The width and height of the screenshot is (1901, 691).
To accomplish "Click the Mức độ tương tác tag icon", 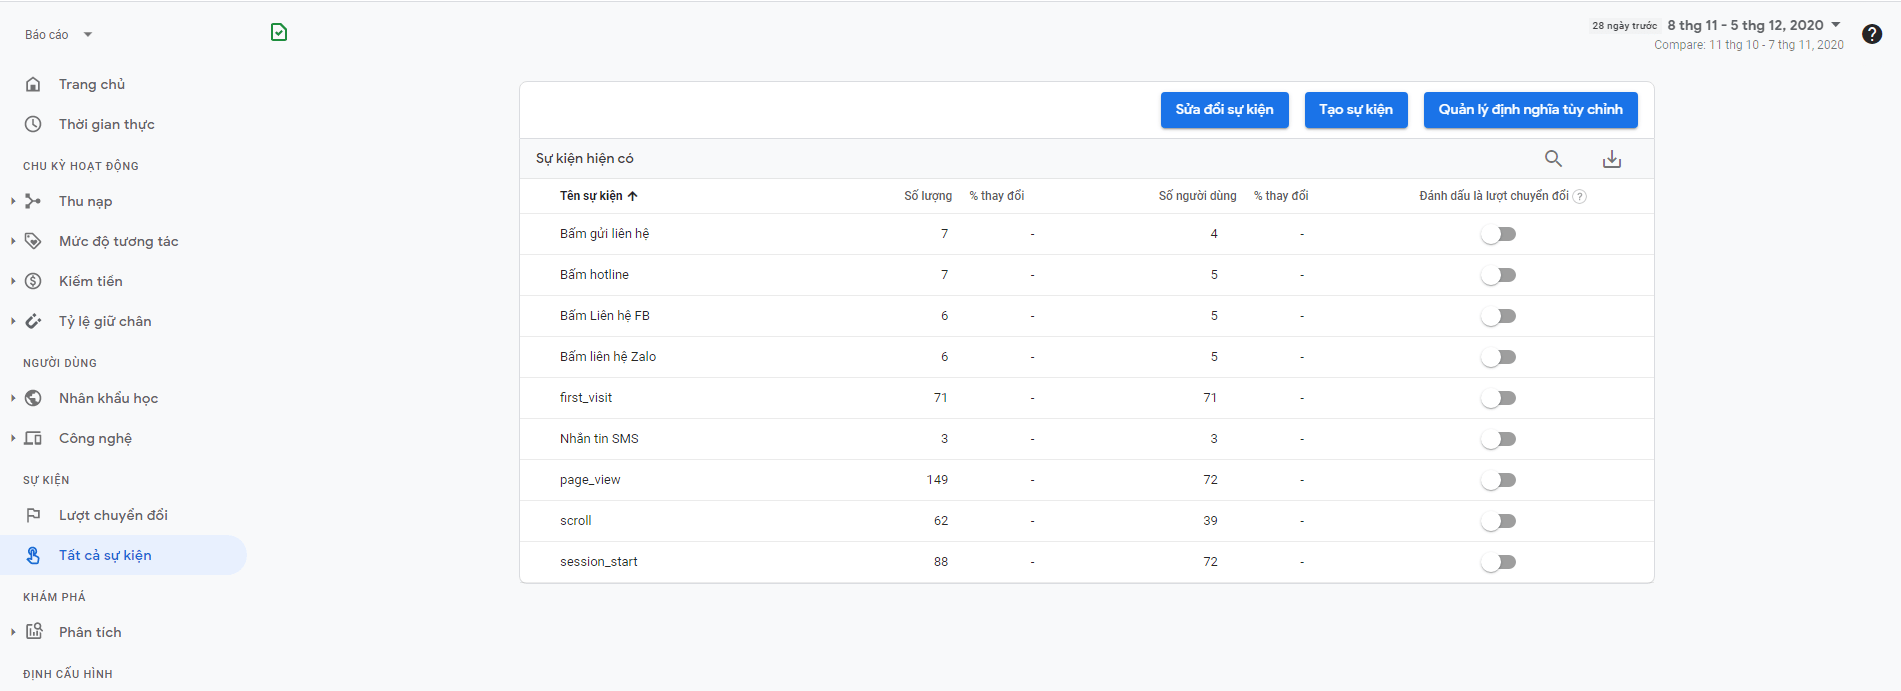I will pos(33,241).
